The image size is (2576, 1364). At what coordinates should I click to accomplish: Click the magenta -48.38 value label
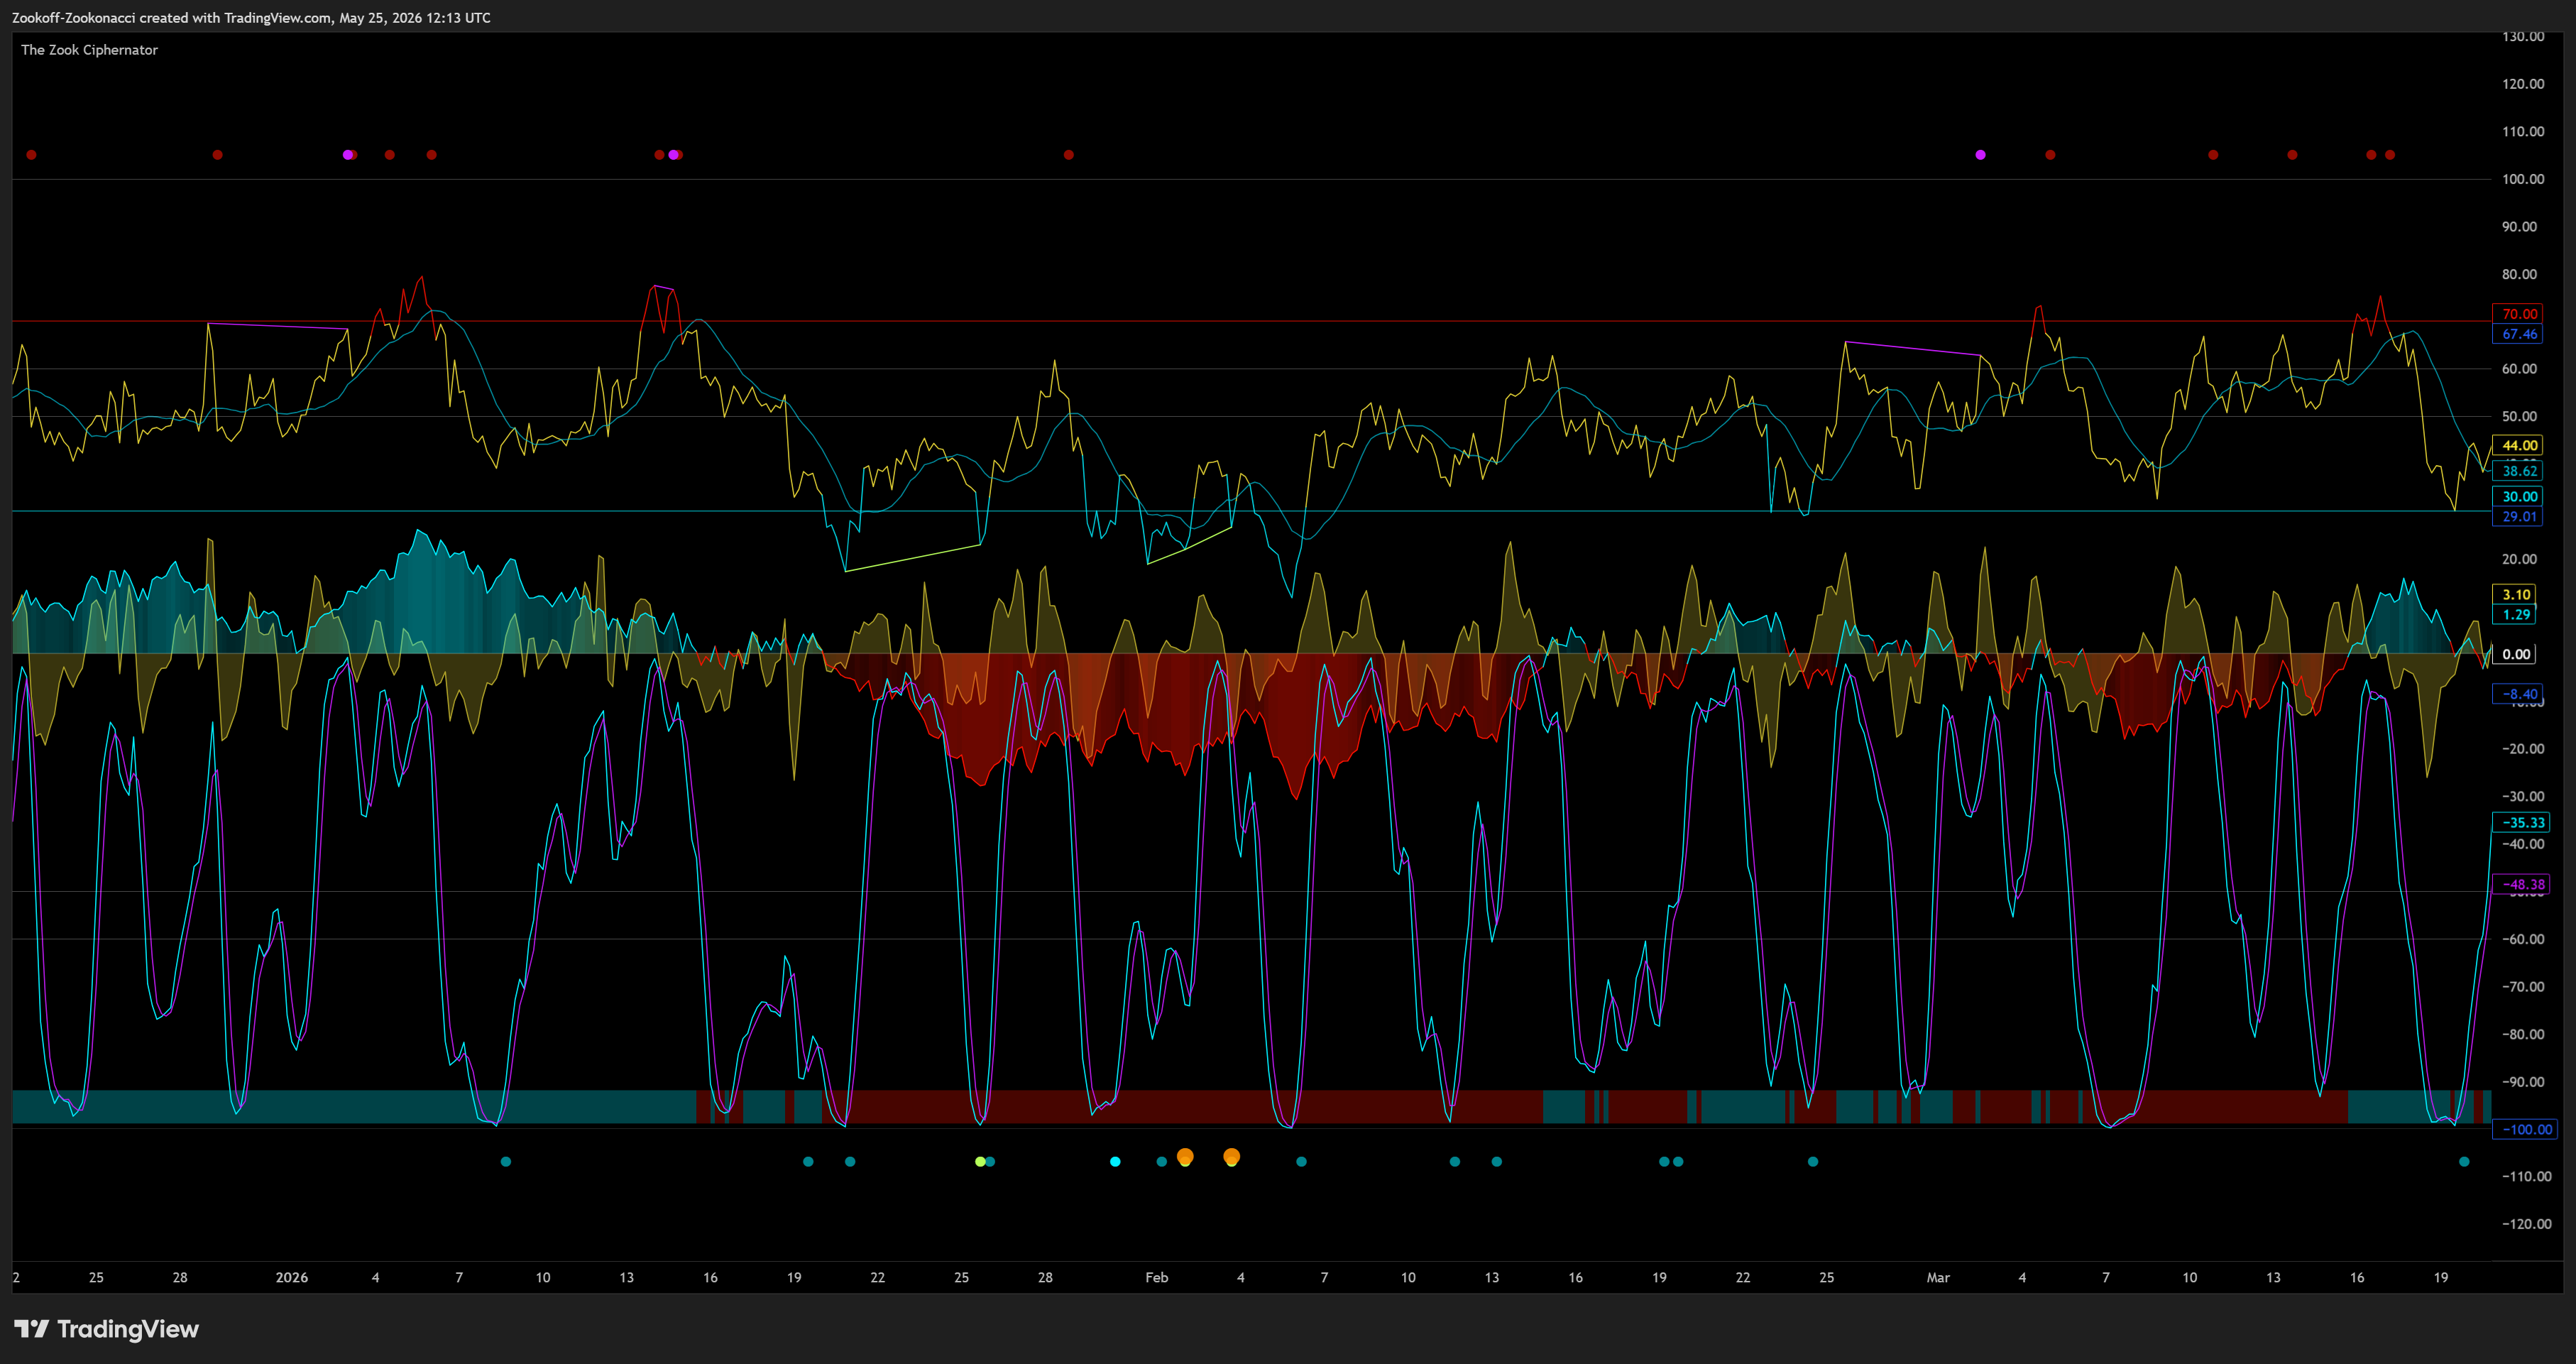2522,884
